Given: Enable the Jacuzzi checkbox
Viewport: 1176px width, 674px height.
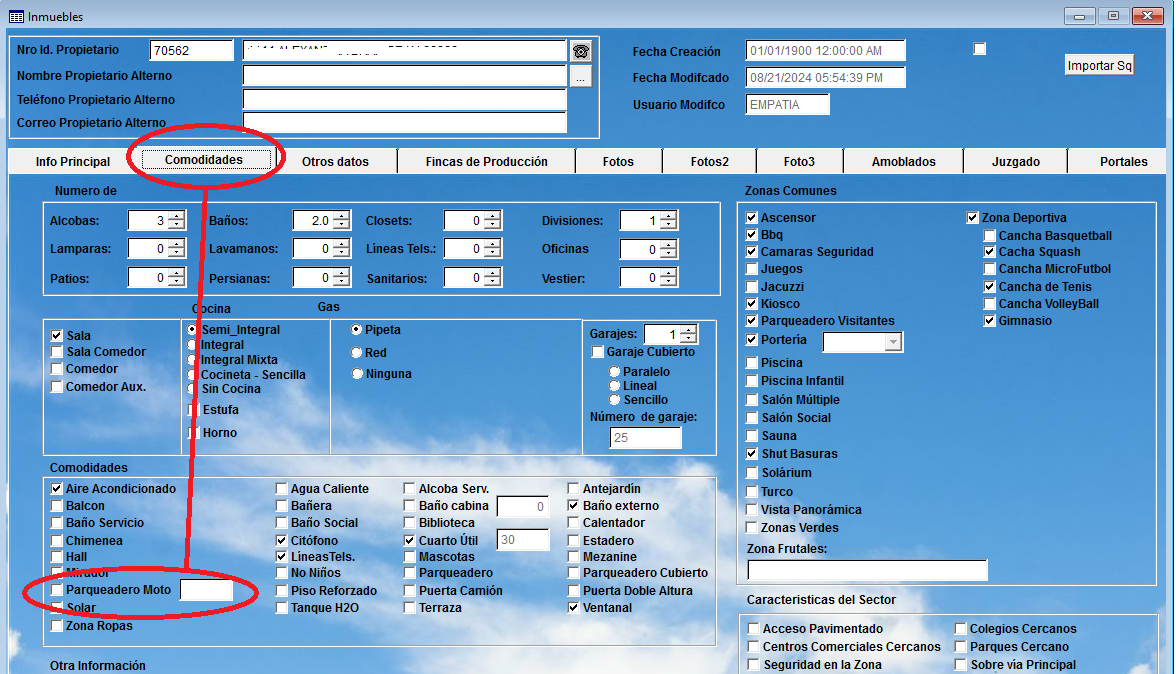Looking at the screenshot, I should 752,286.
